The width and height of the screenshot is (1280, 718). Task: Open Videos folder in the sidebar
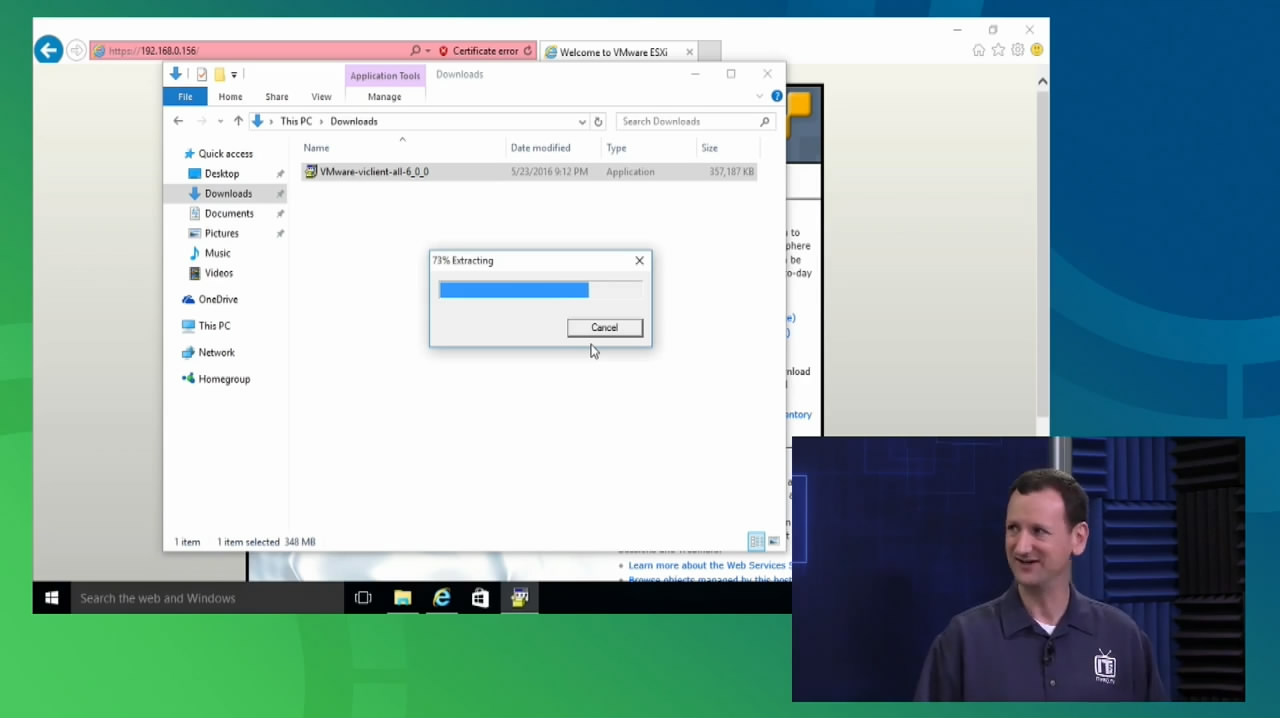[218, 273]
